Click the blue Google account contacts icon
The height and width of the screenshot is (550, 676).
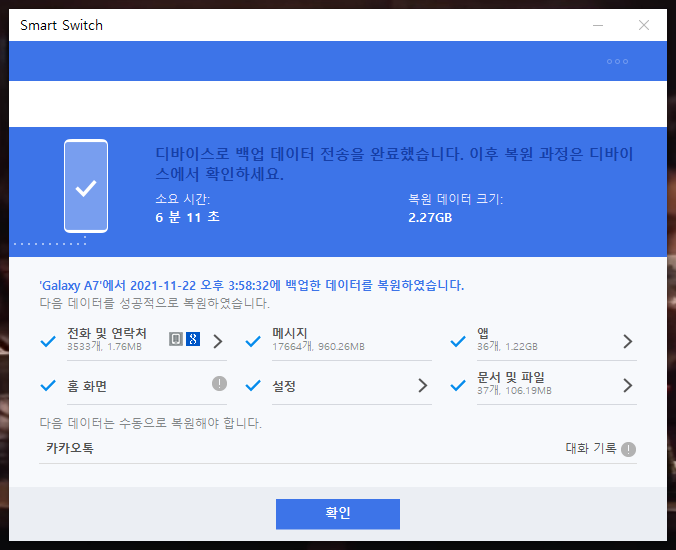coord(193,339)
